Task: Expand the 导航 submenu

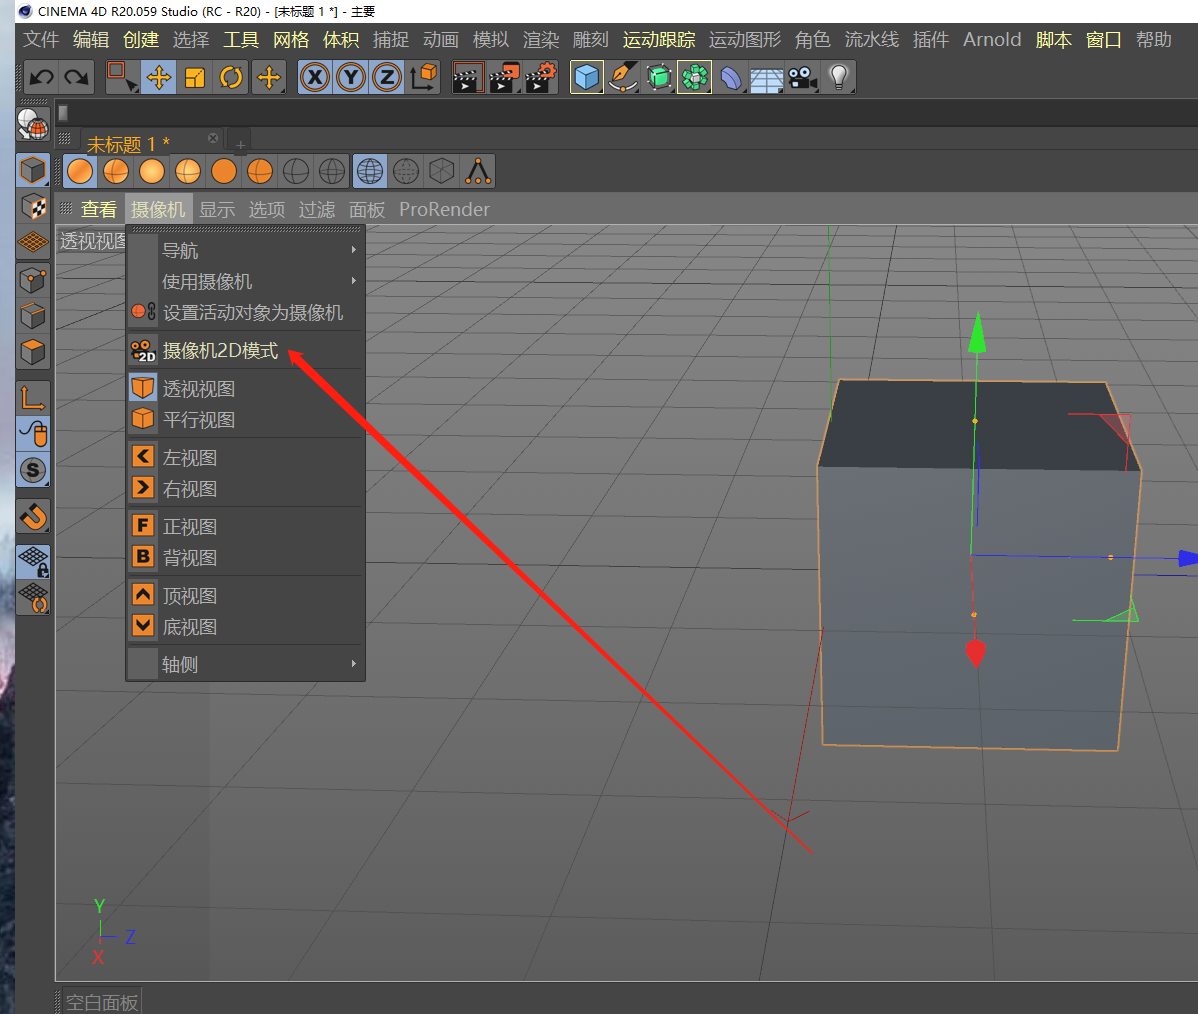Action: [x=245, y=250]
